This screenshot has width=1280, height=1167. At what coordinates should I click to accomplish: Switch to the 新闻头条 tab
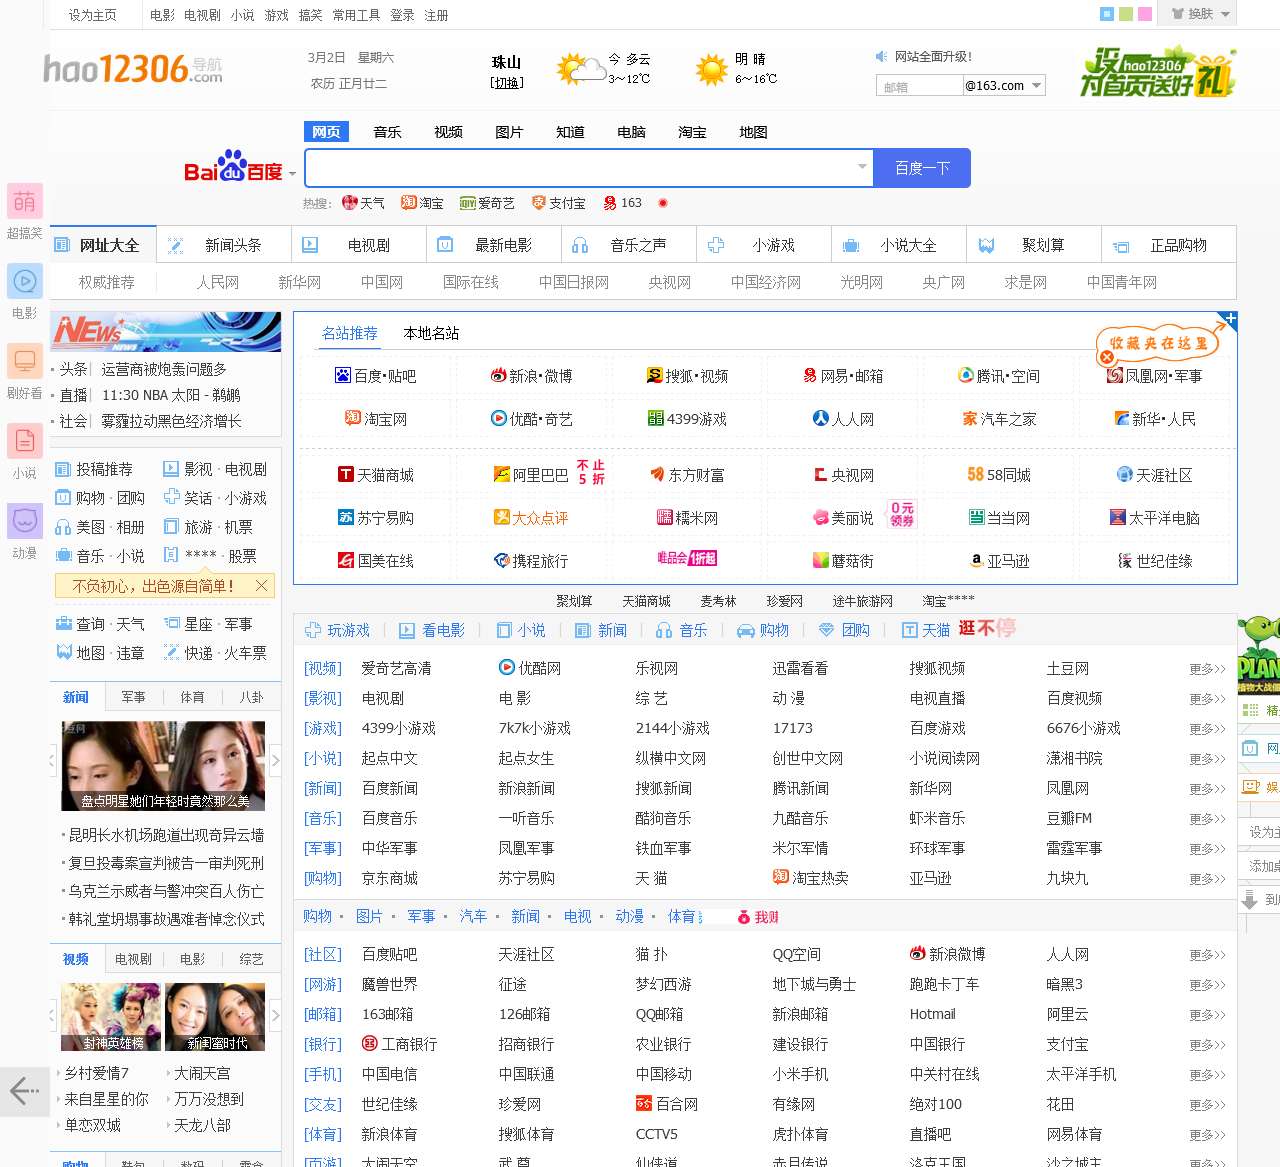pos(224,245)
